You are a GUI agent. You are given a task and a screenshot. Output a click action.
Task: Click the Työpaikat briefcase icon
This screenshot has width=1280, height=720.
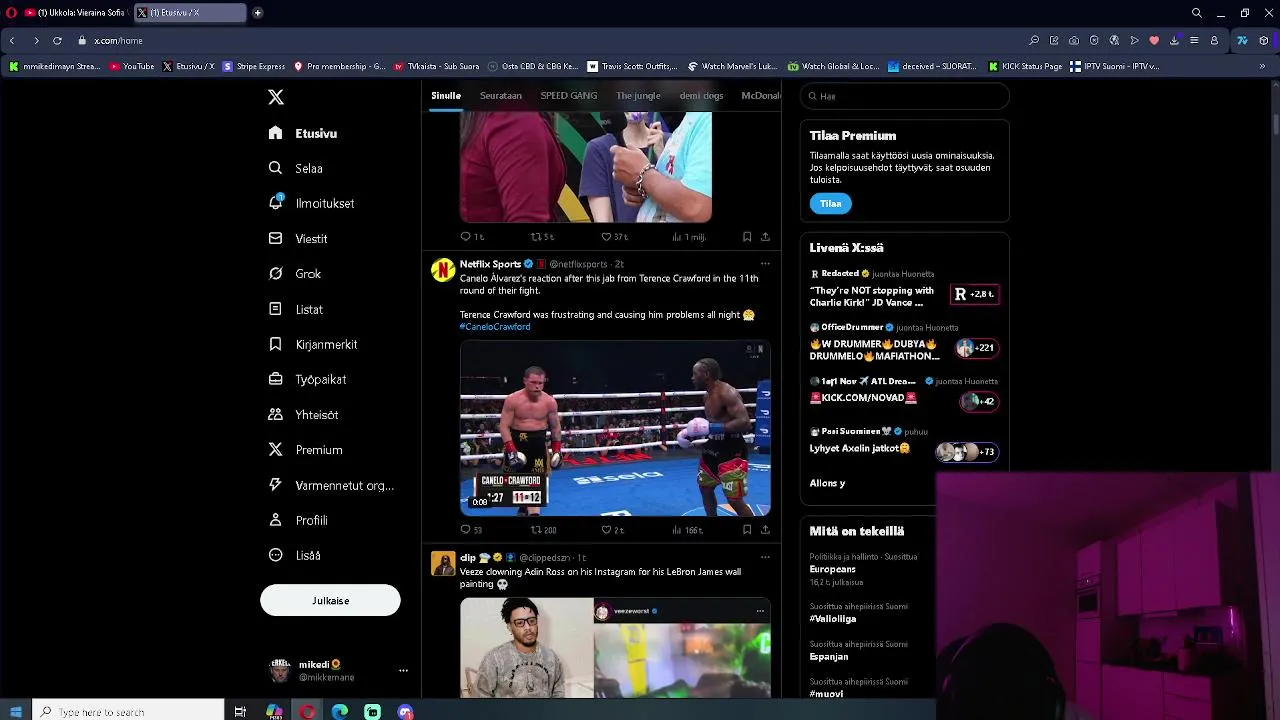pyautogui.click(x=275, y=379)
